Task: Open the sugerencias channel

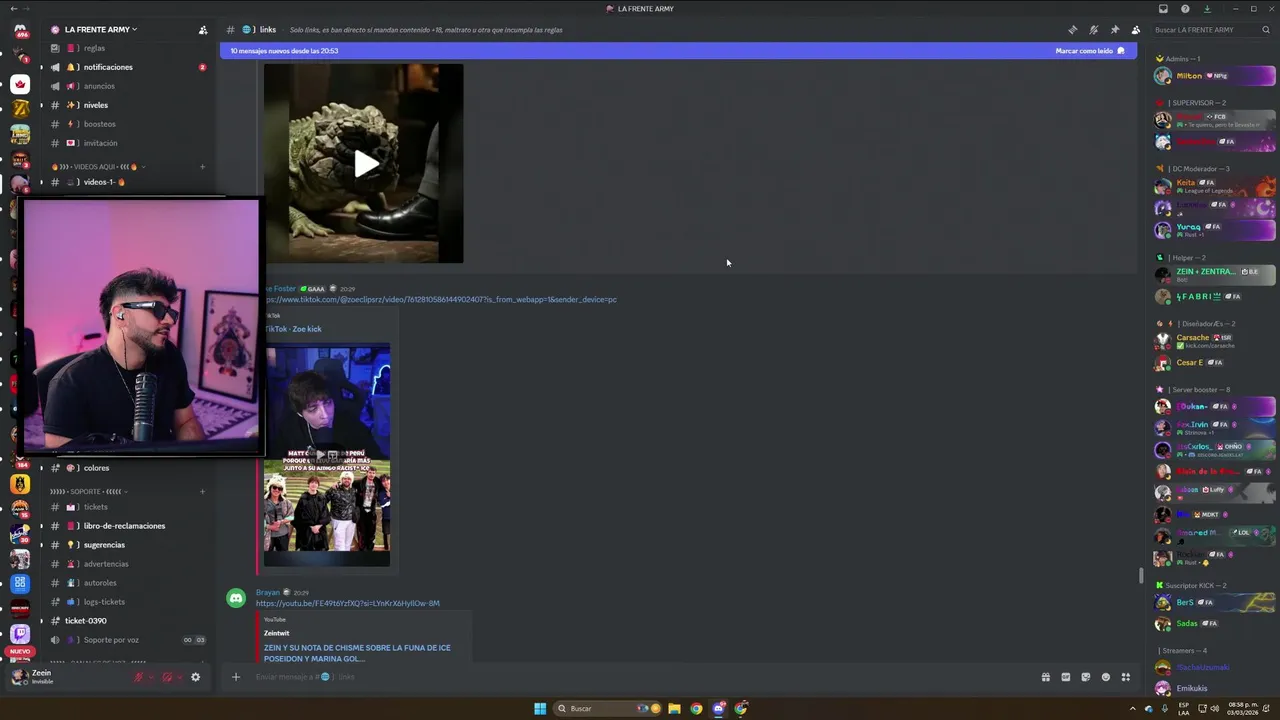Action: click(128, 545)
